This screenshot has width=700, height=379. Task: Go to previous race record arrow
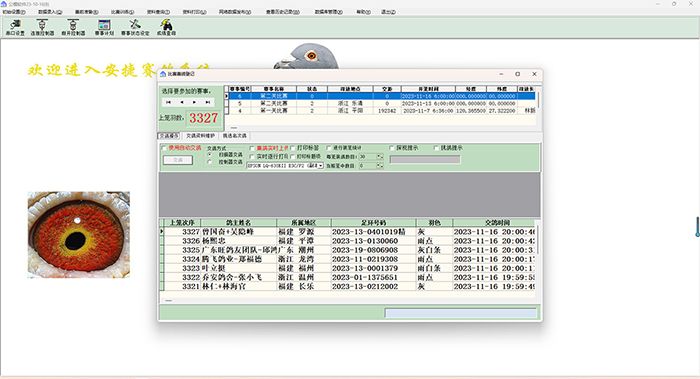181,102
